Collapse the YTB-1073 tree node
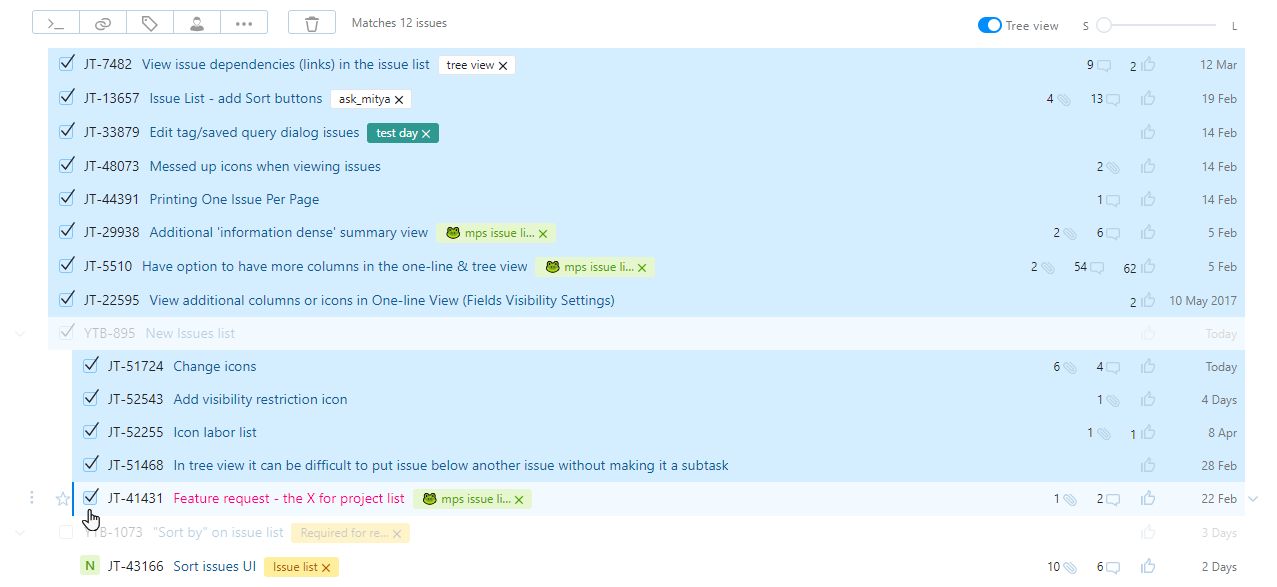This screenshot has height=587, width=1277. tap(20, 533)
